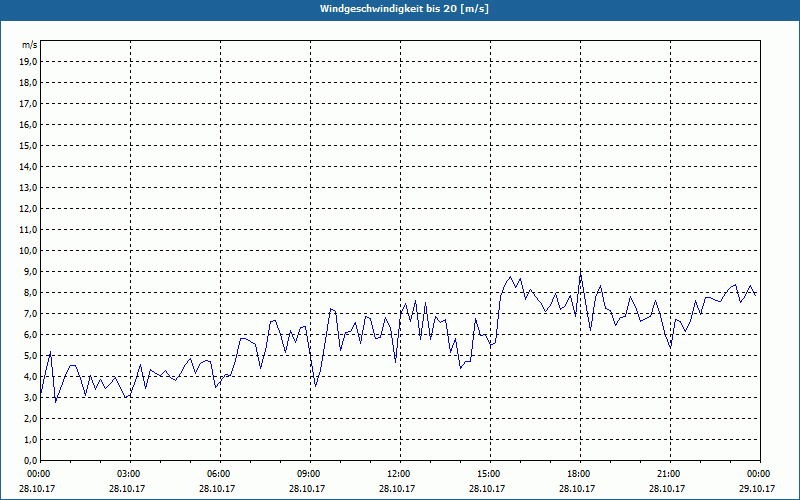Click the 10,0 y-axis label
The image size is (800, 500).
[x=28, y=251]
